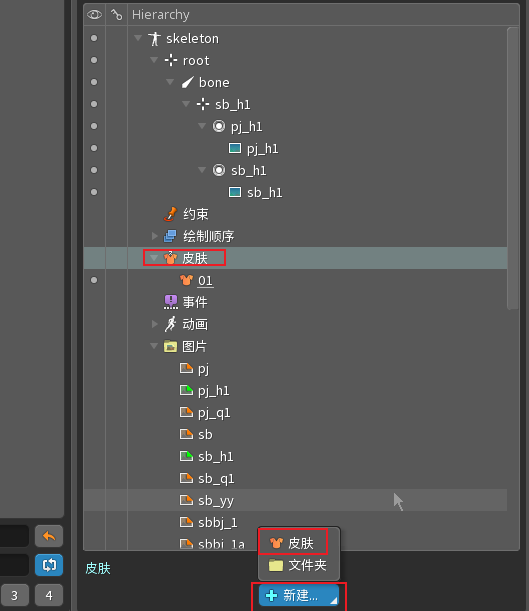Toggle visibility dot for skin 01
Viewport: 529px width, 611px height.
[94, 280]
